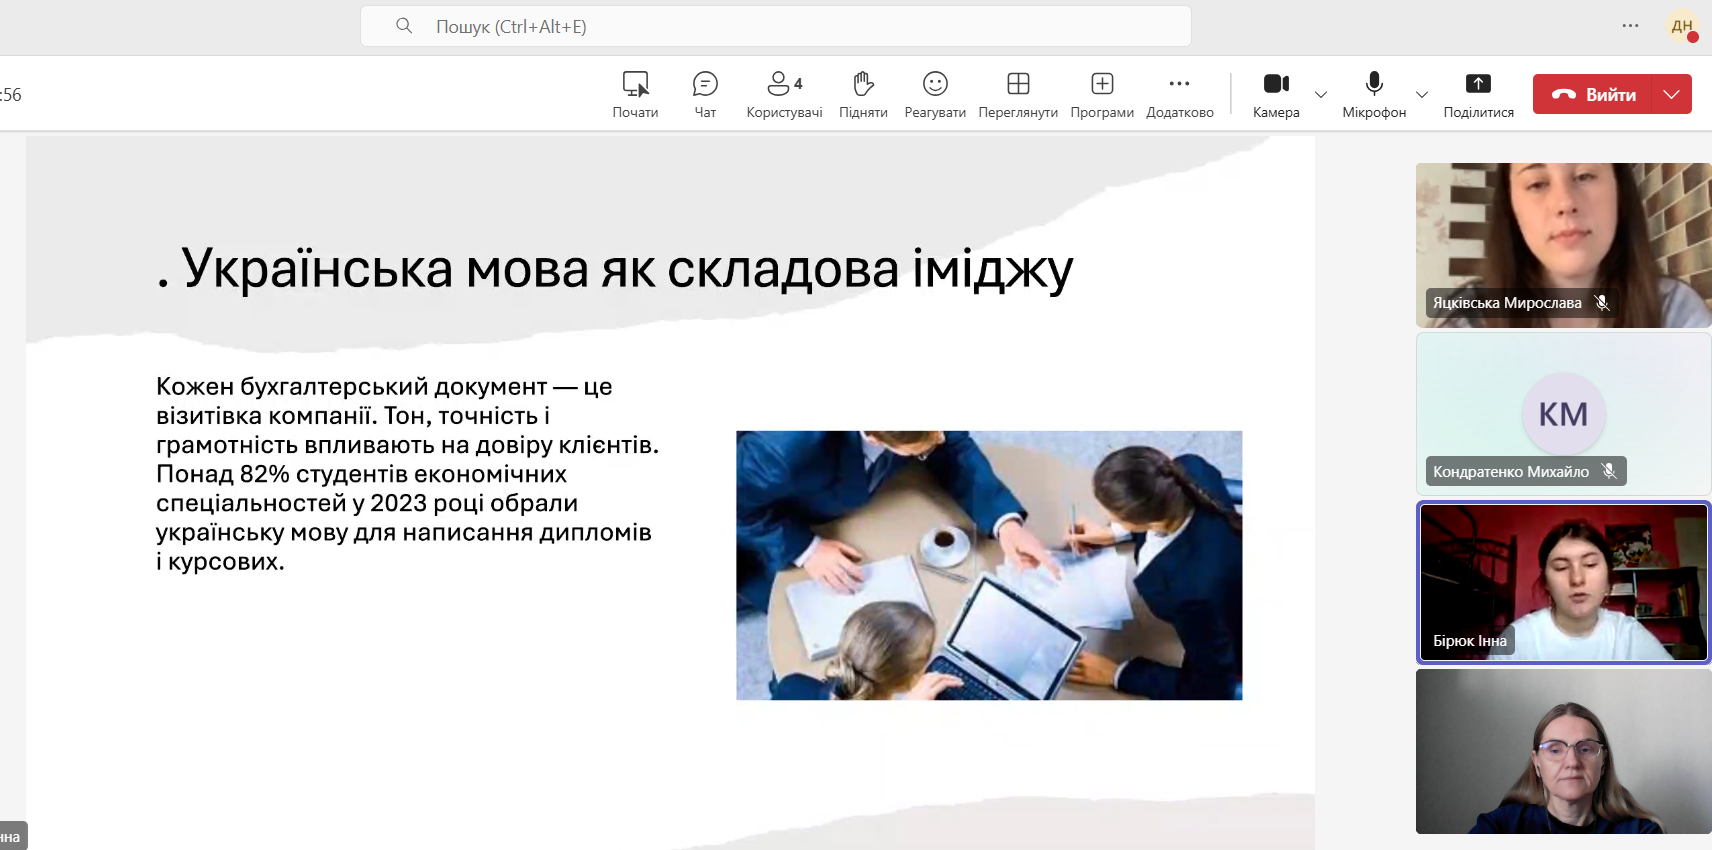Screen dimensions: 1712x850
Task: Open the Реагувати reactions menu
Action: point(935,94)
